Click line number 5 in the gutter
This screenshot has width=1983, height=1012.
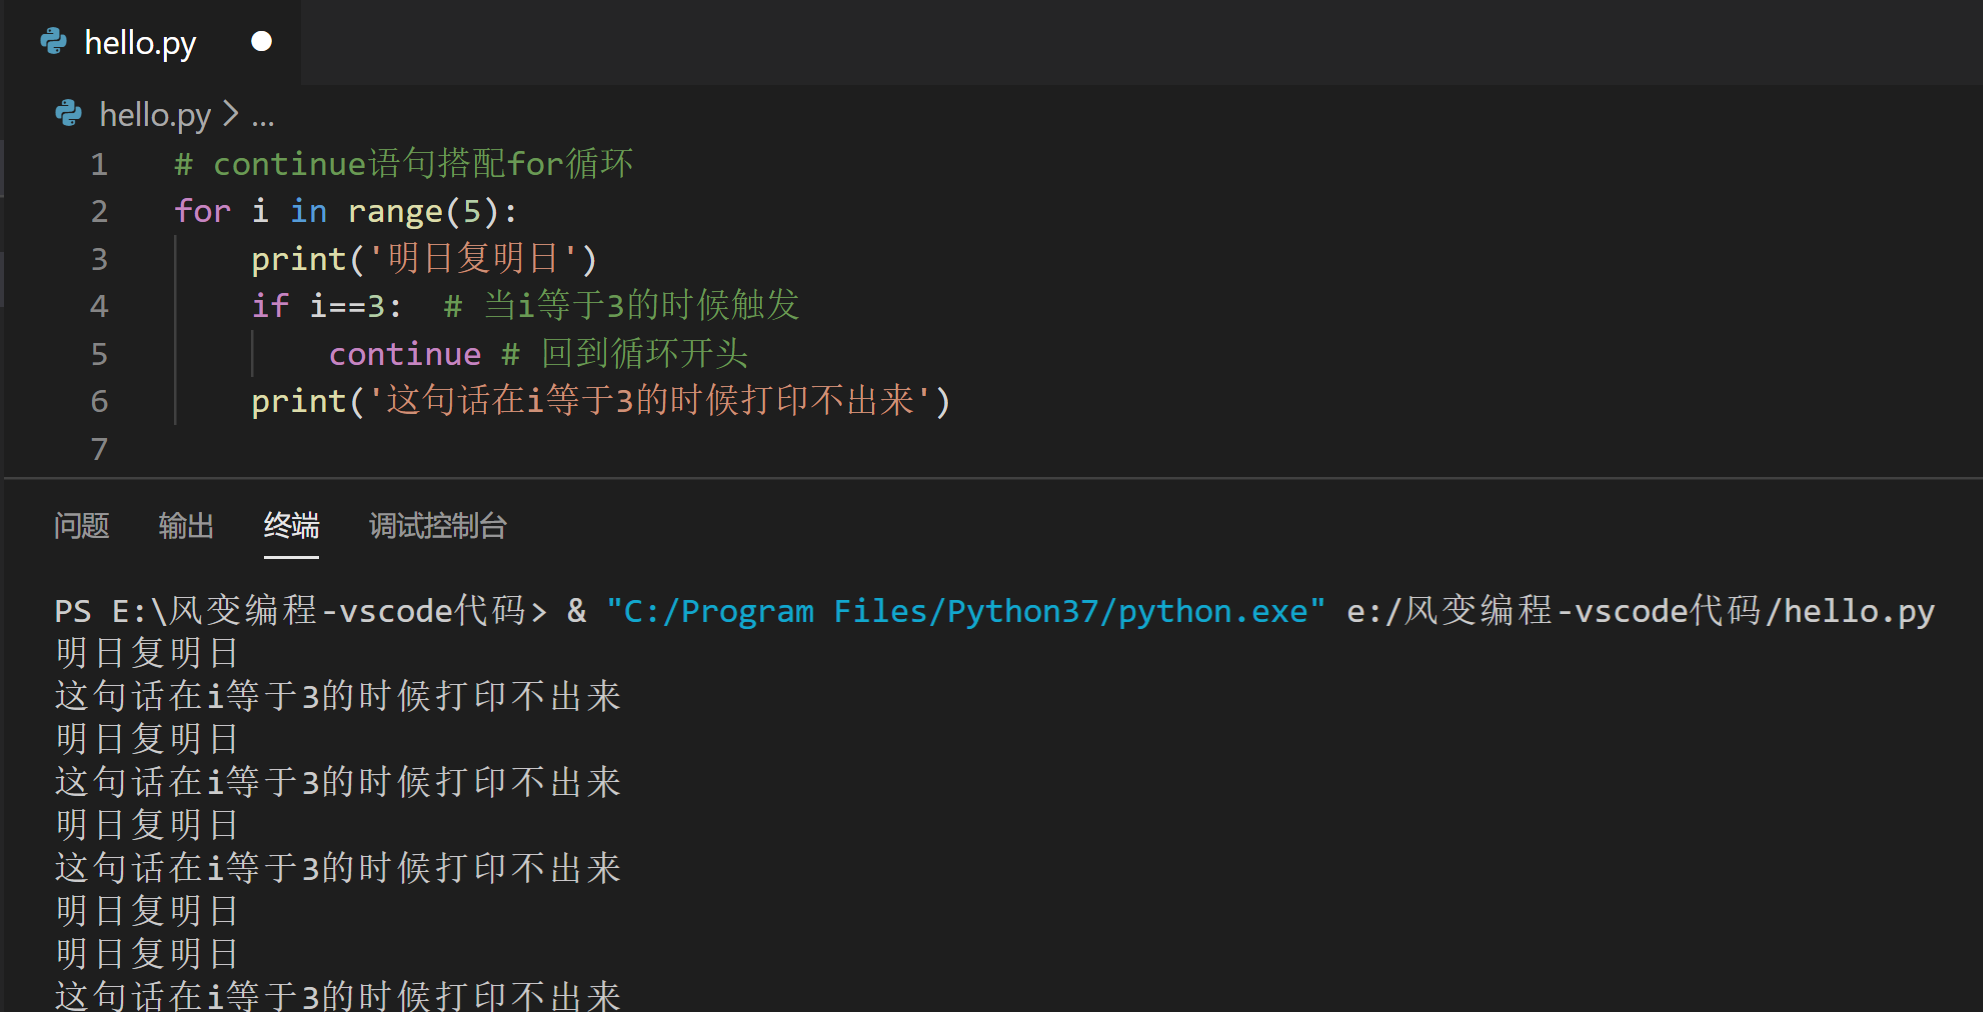coord(99,354)
